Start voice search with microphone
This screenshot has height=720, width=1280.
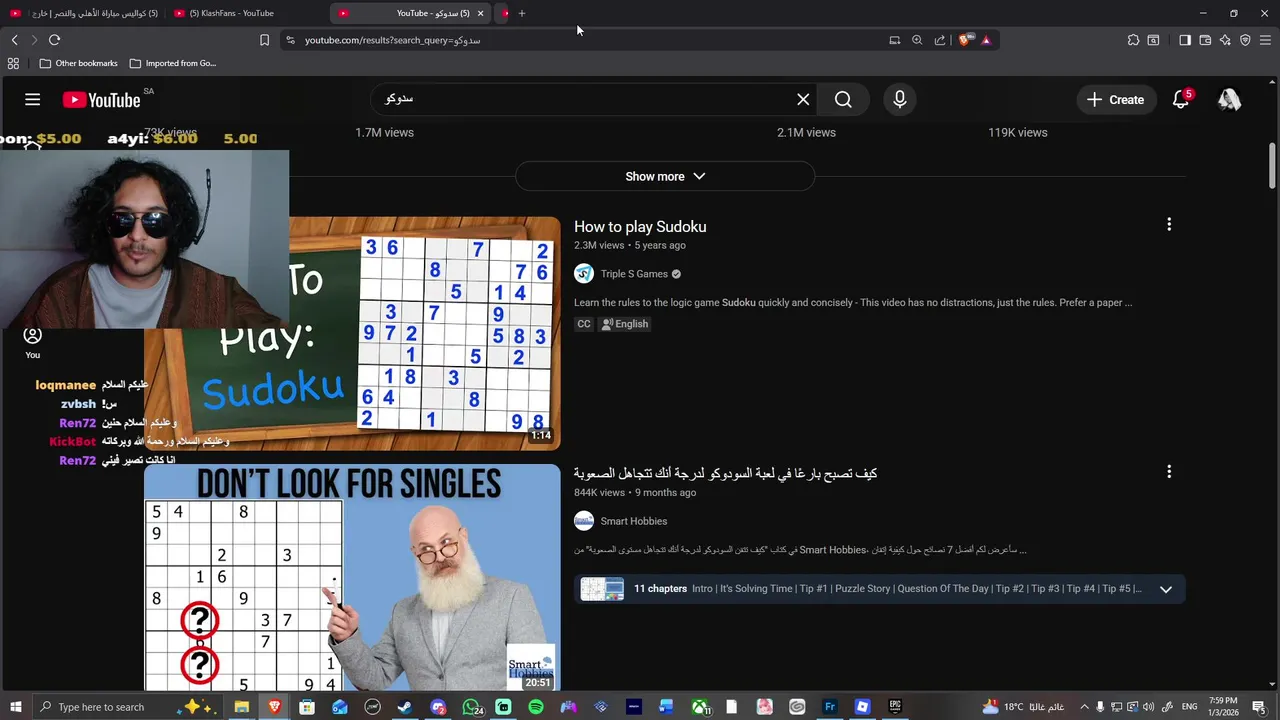899,99
